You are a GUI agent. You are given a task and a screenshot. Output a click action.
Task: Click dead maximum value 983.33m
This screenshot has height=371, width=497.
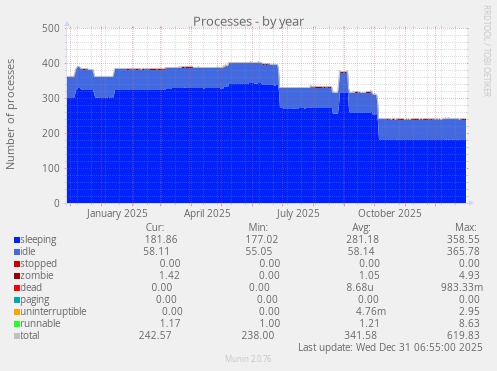[462, 287]
